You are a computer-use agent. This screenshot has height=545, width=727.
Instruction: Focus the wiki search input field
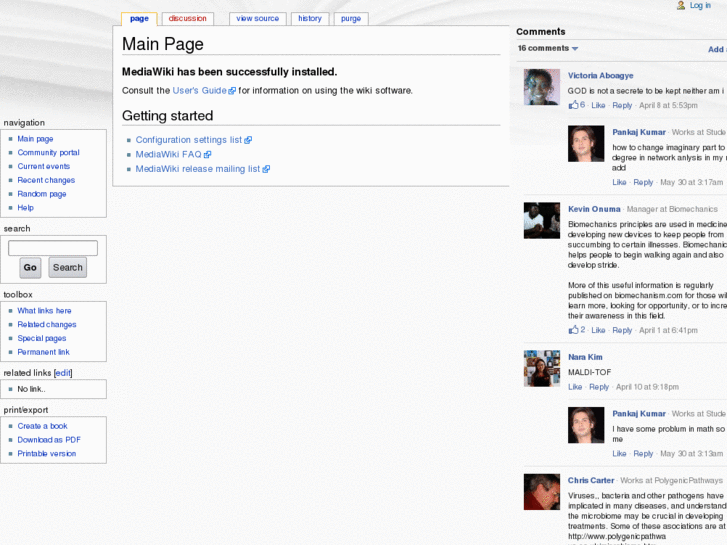click(x=53, y=248)
